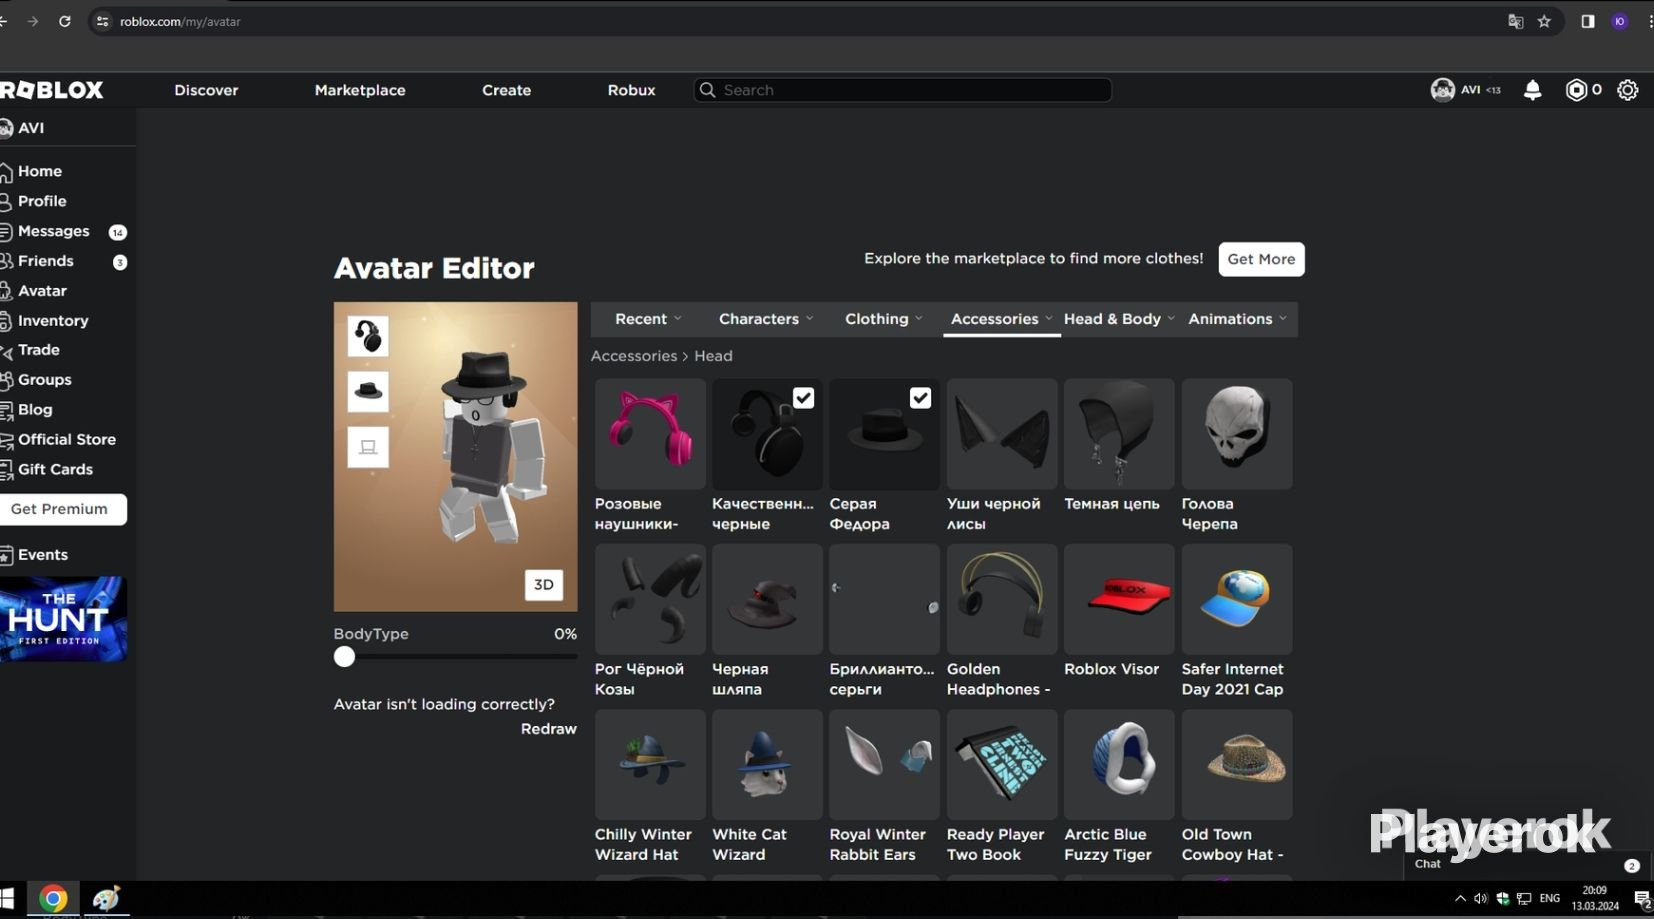Open the network icon in the system tray
Screen dimensions: 1654x919
point(1524,899)
